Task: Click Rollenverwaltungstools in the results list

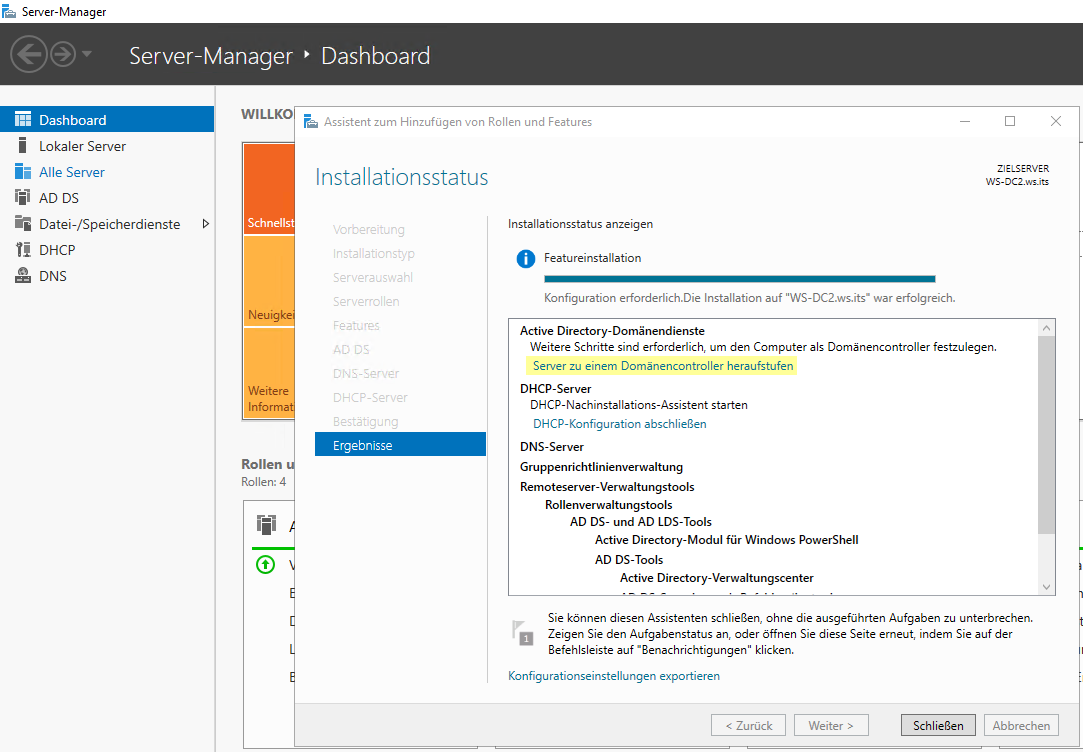Action: pos(608,505)
